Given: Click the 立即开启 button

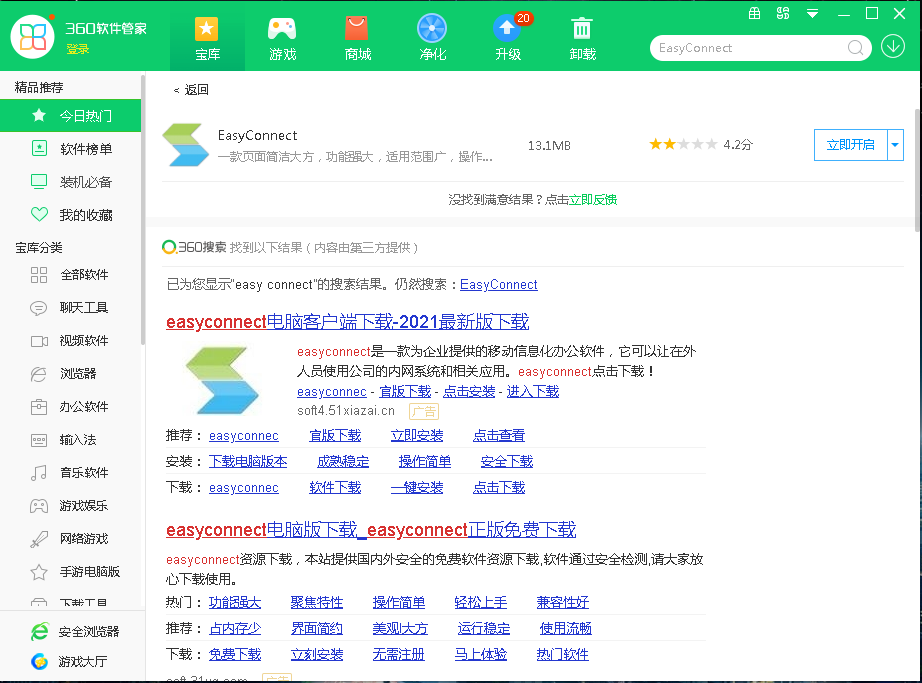Looking at the screenshot, I should 850,145.
